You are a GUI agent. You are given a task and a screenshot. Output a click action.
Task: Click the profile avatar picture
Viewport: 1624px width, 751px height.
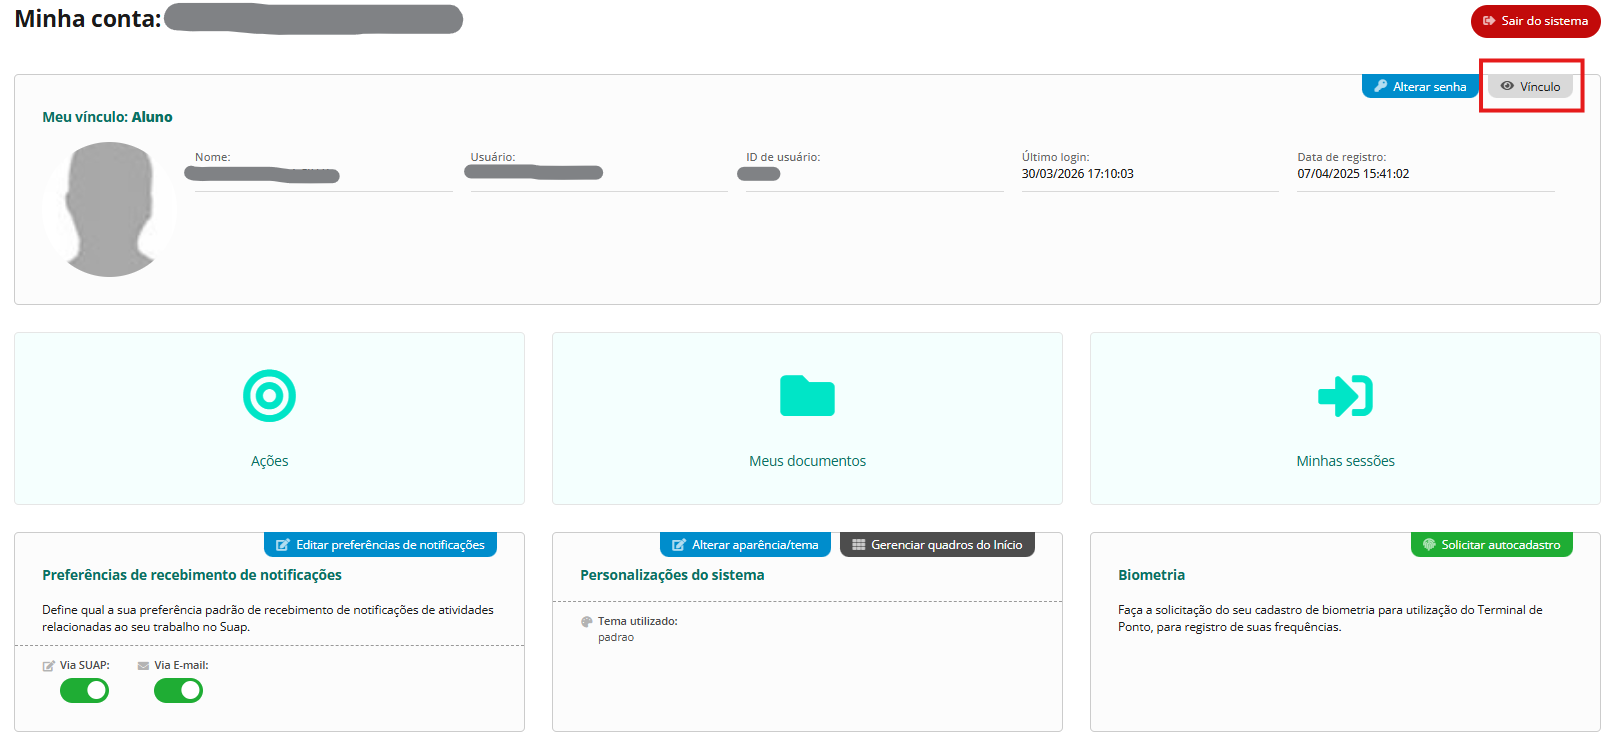pos(110,209)
